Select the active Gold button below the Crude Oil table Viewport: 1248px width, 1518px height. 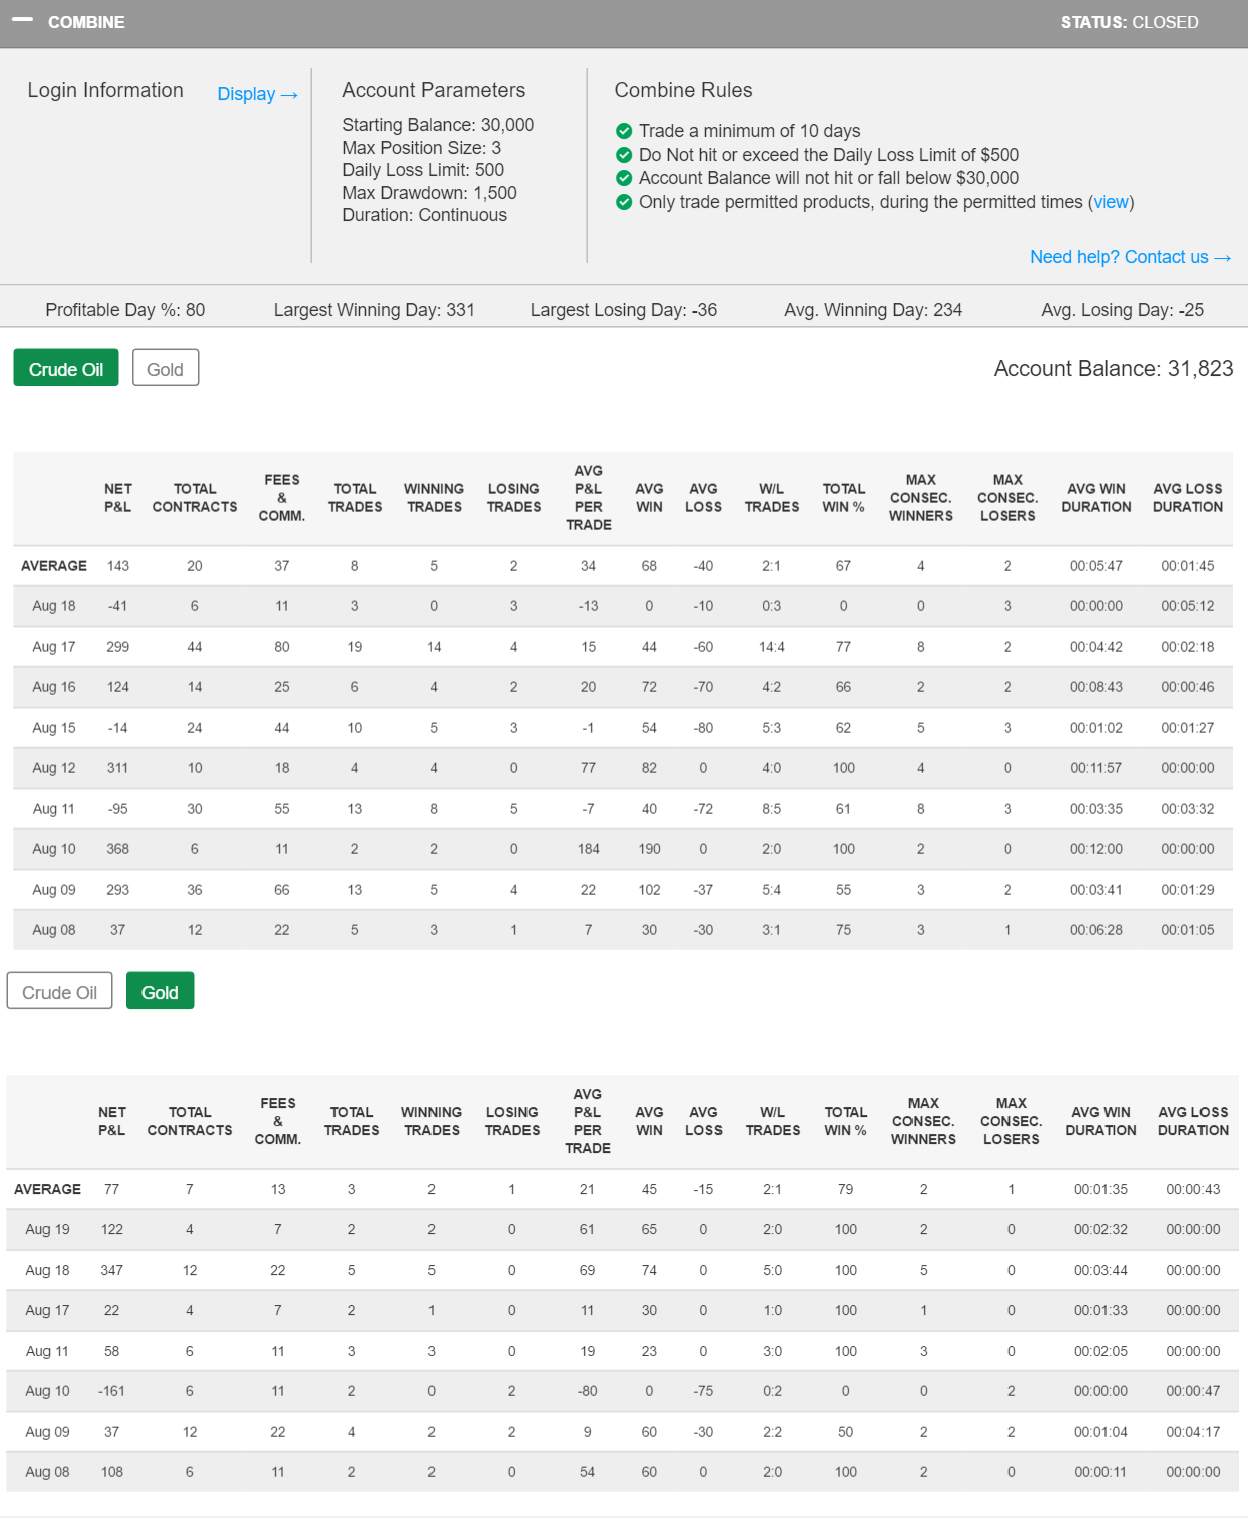click(160, 991)
